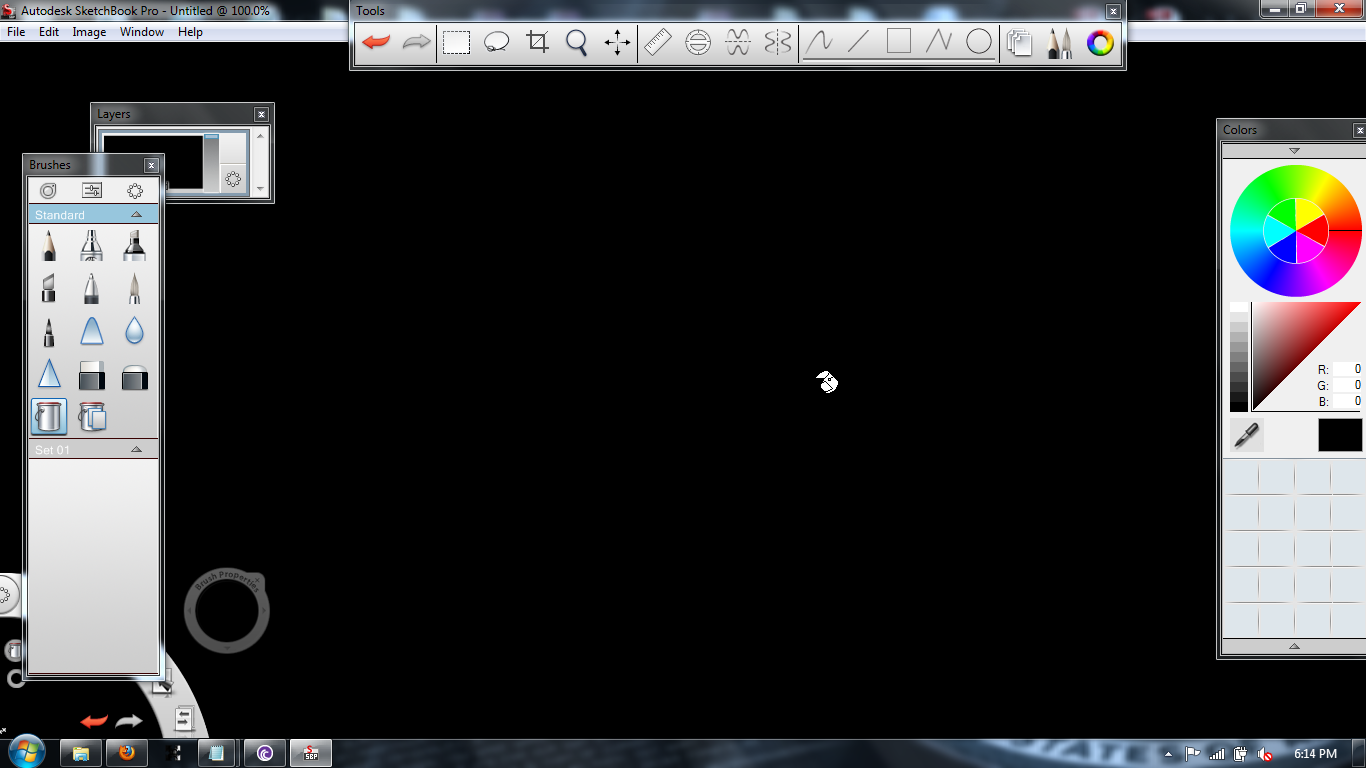
Task: Click the Layers panel scroll-down arrow
Action: [x=260, y=188]
